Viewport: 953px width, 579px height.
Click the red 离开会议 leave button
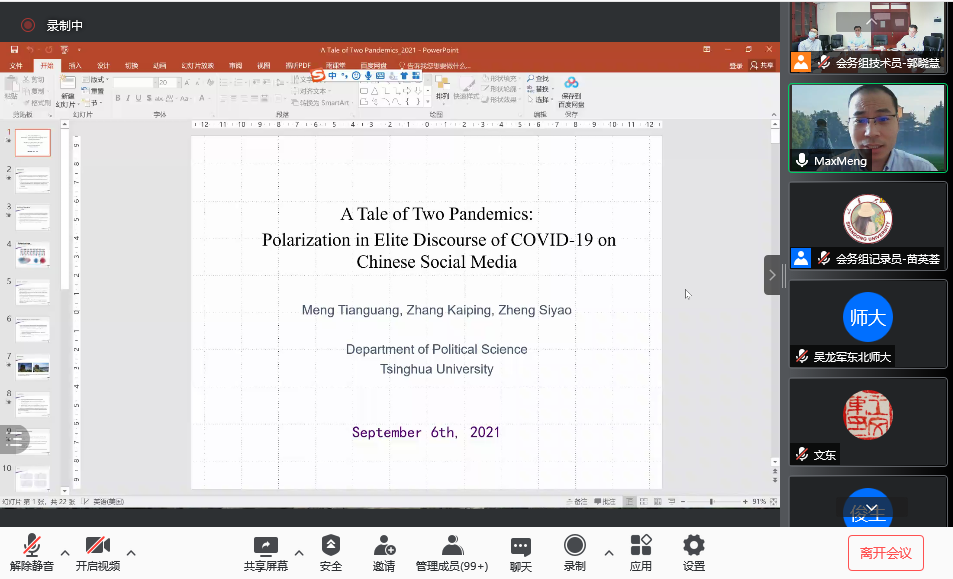click(x=885, y=552)
